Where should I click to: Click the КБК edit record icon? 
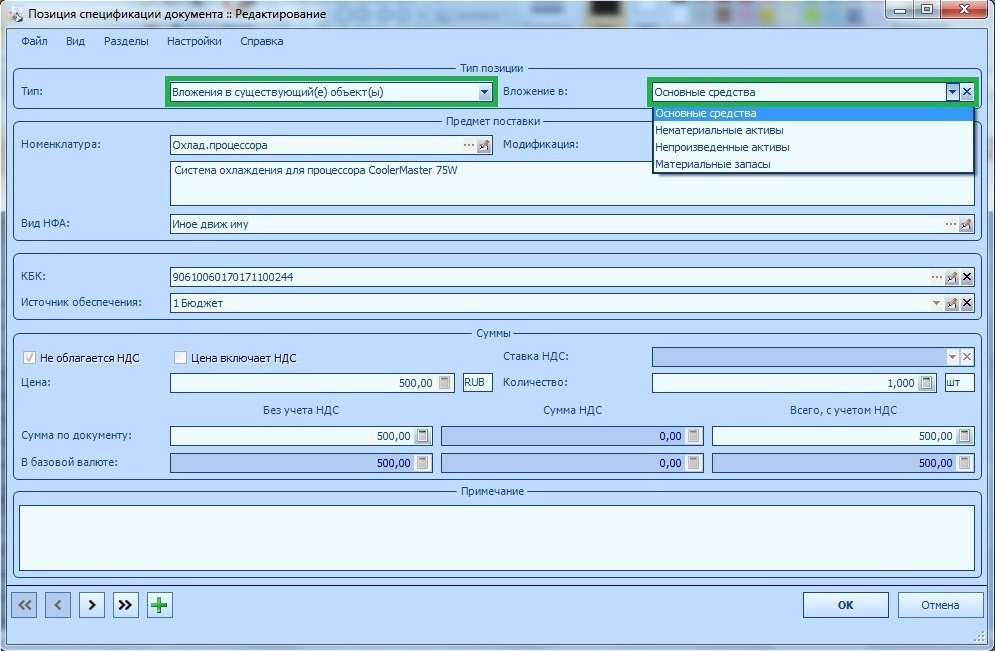pyautogui.click(x=951, y=277)
